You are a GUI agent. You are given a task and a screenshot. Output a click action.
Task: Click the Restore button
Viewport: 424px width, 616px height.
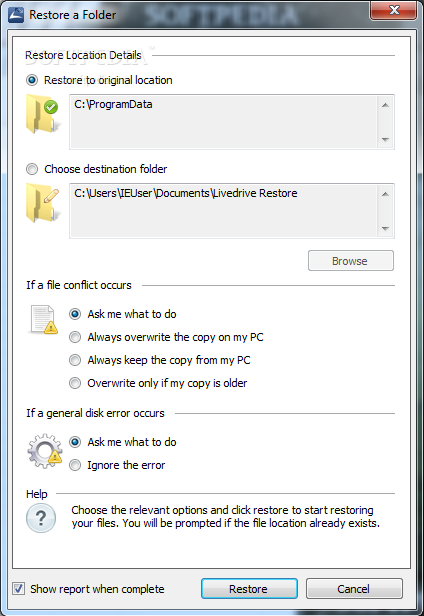tap(249, 588)
